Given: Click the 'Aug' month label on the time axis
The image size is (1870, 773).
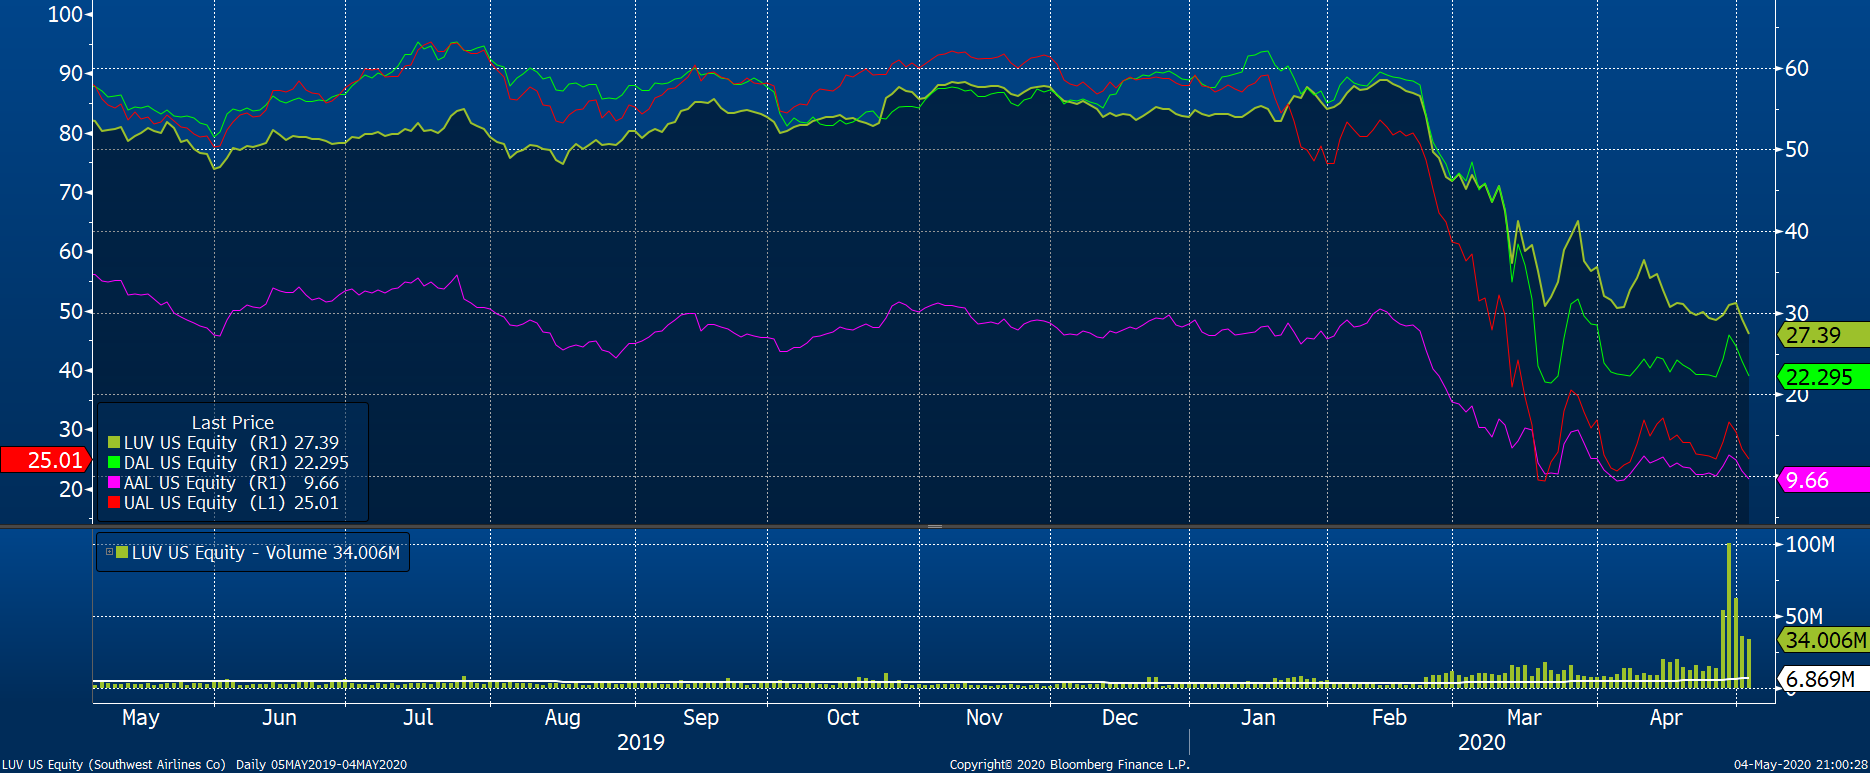Looking at the screenshot, I should coord(562,718).
